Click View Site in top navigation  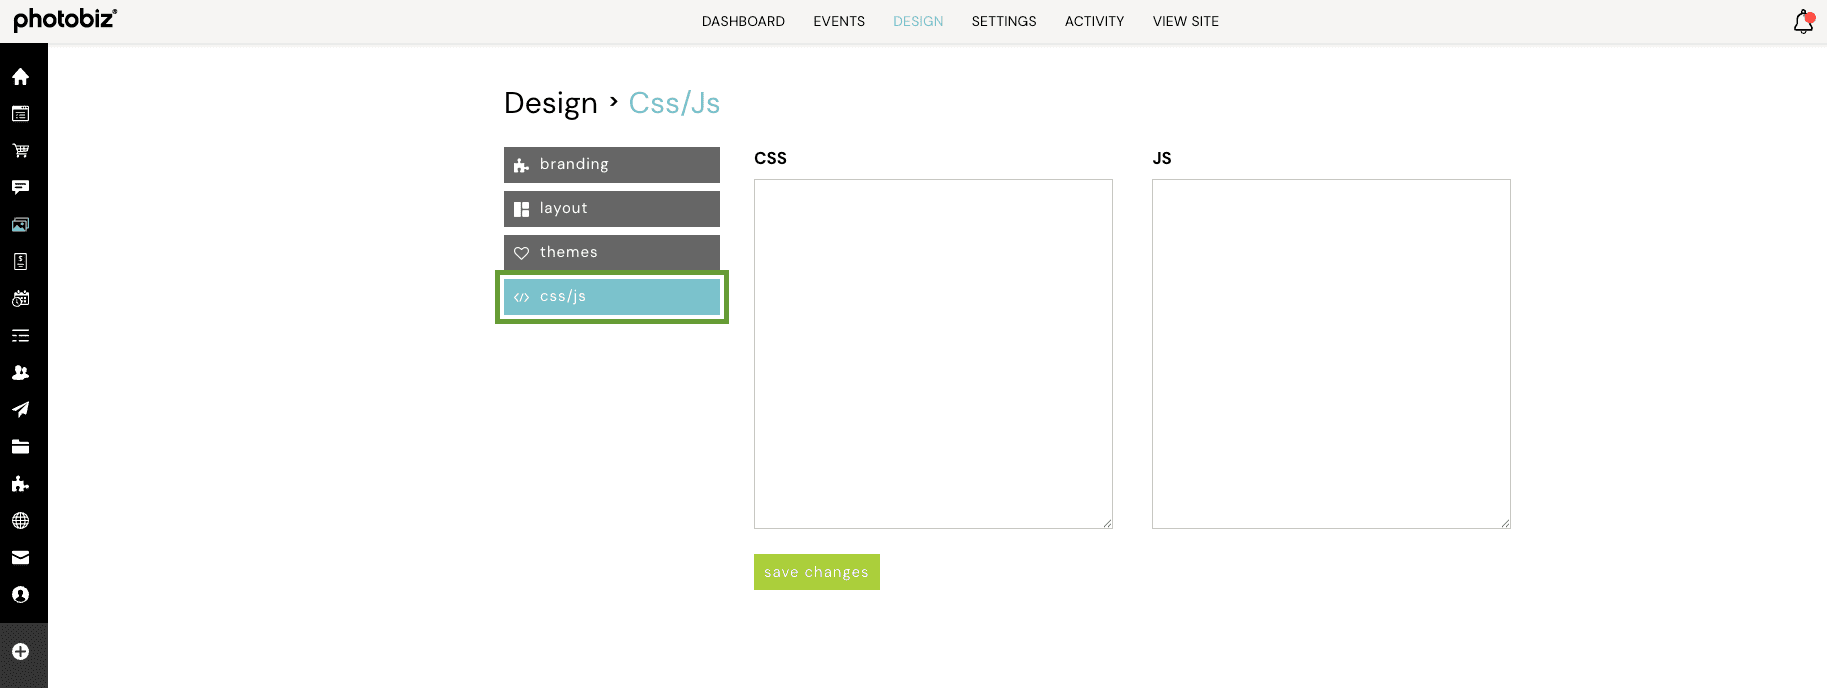[x=1186, y=21]
